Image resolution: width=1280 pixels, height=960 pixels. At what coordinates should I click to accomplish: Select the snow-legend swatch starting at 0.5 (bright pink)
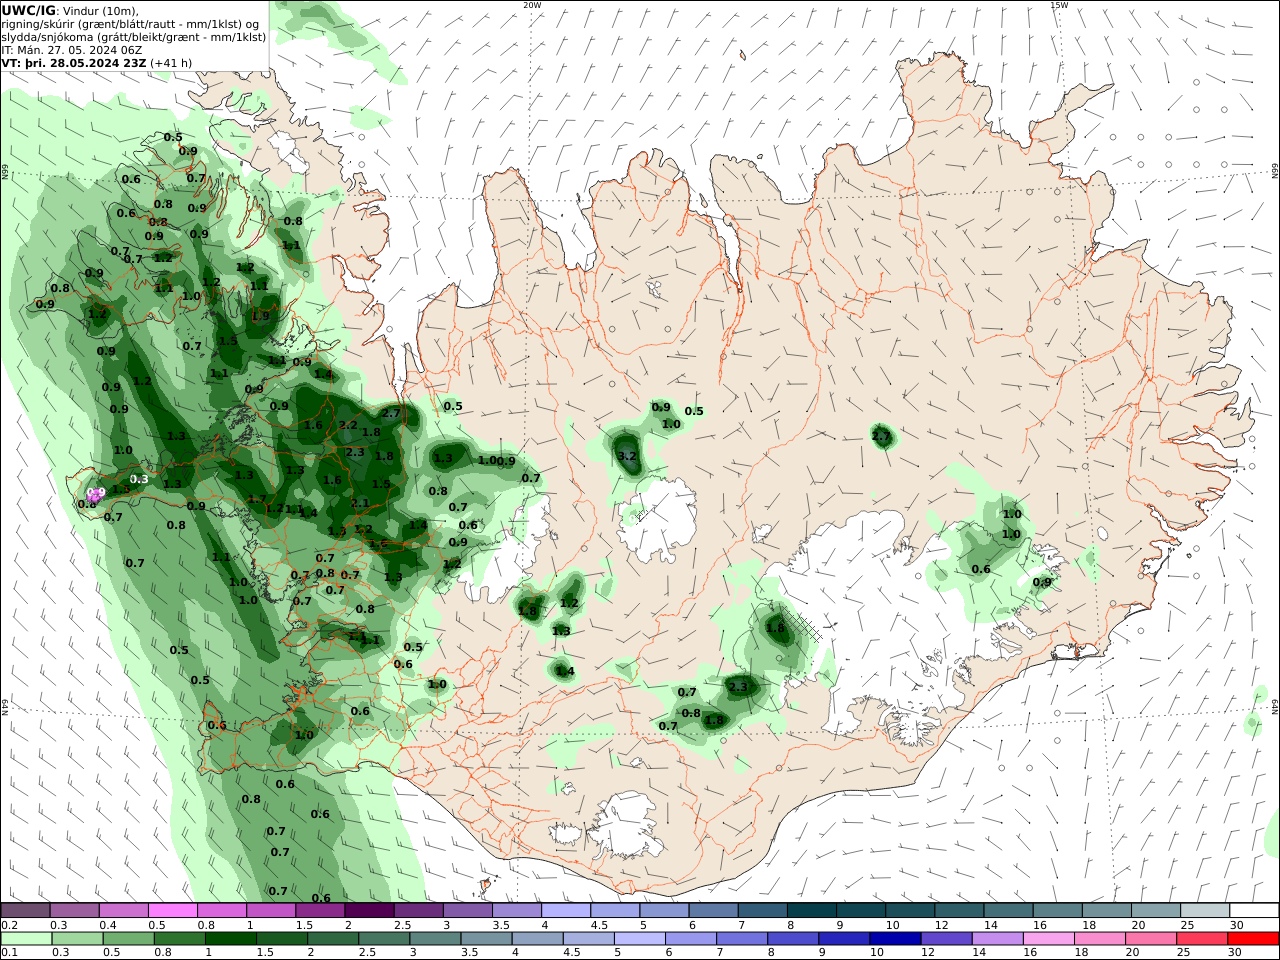(173, 911)
